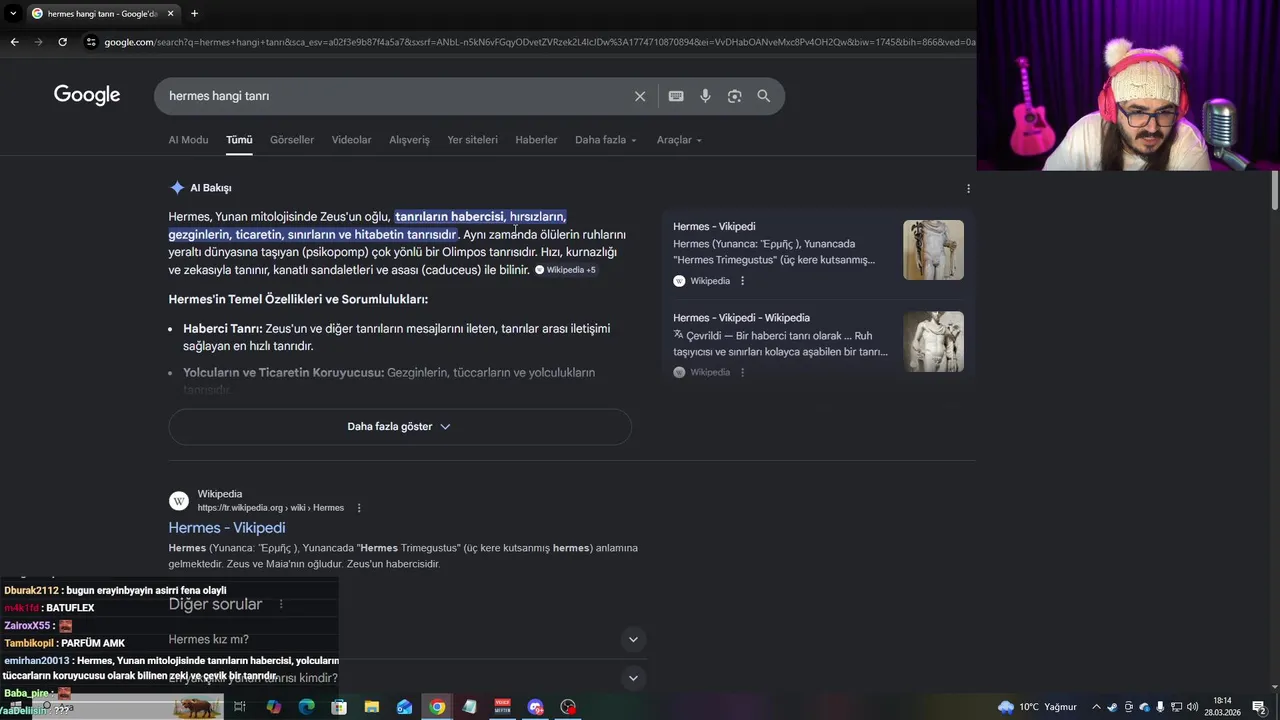The height and width of the screenshot is (720, 1280).
Task: Open the 'Hermes - Vikipedi - Wikipedia' source card
Action: click(x=818, y=343)
